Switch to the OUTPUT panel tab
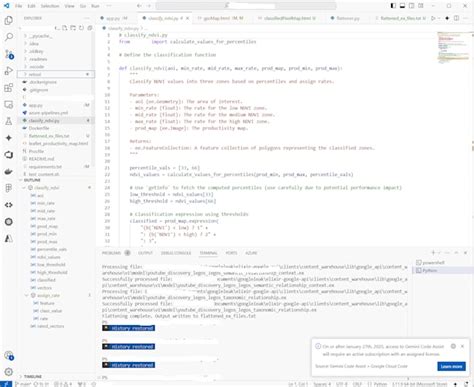 pyautogui.click(x=145, y=253)
